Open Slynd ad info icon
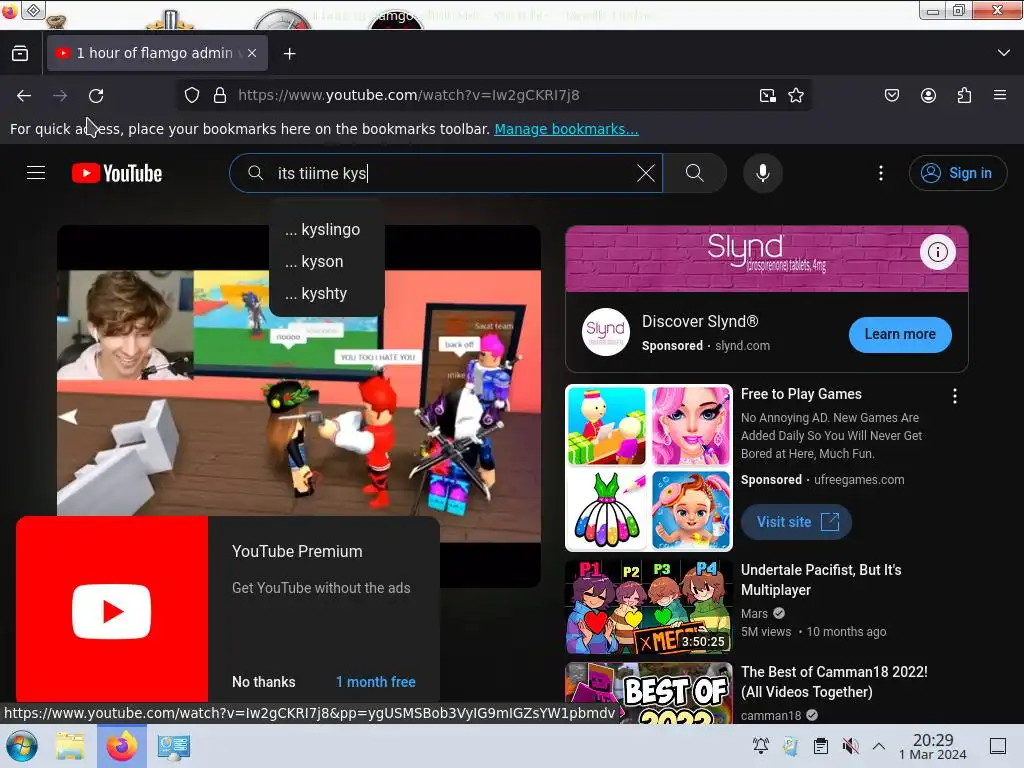 pyautogui.click(x=938, y=252)
